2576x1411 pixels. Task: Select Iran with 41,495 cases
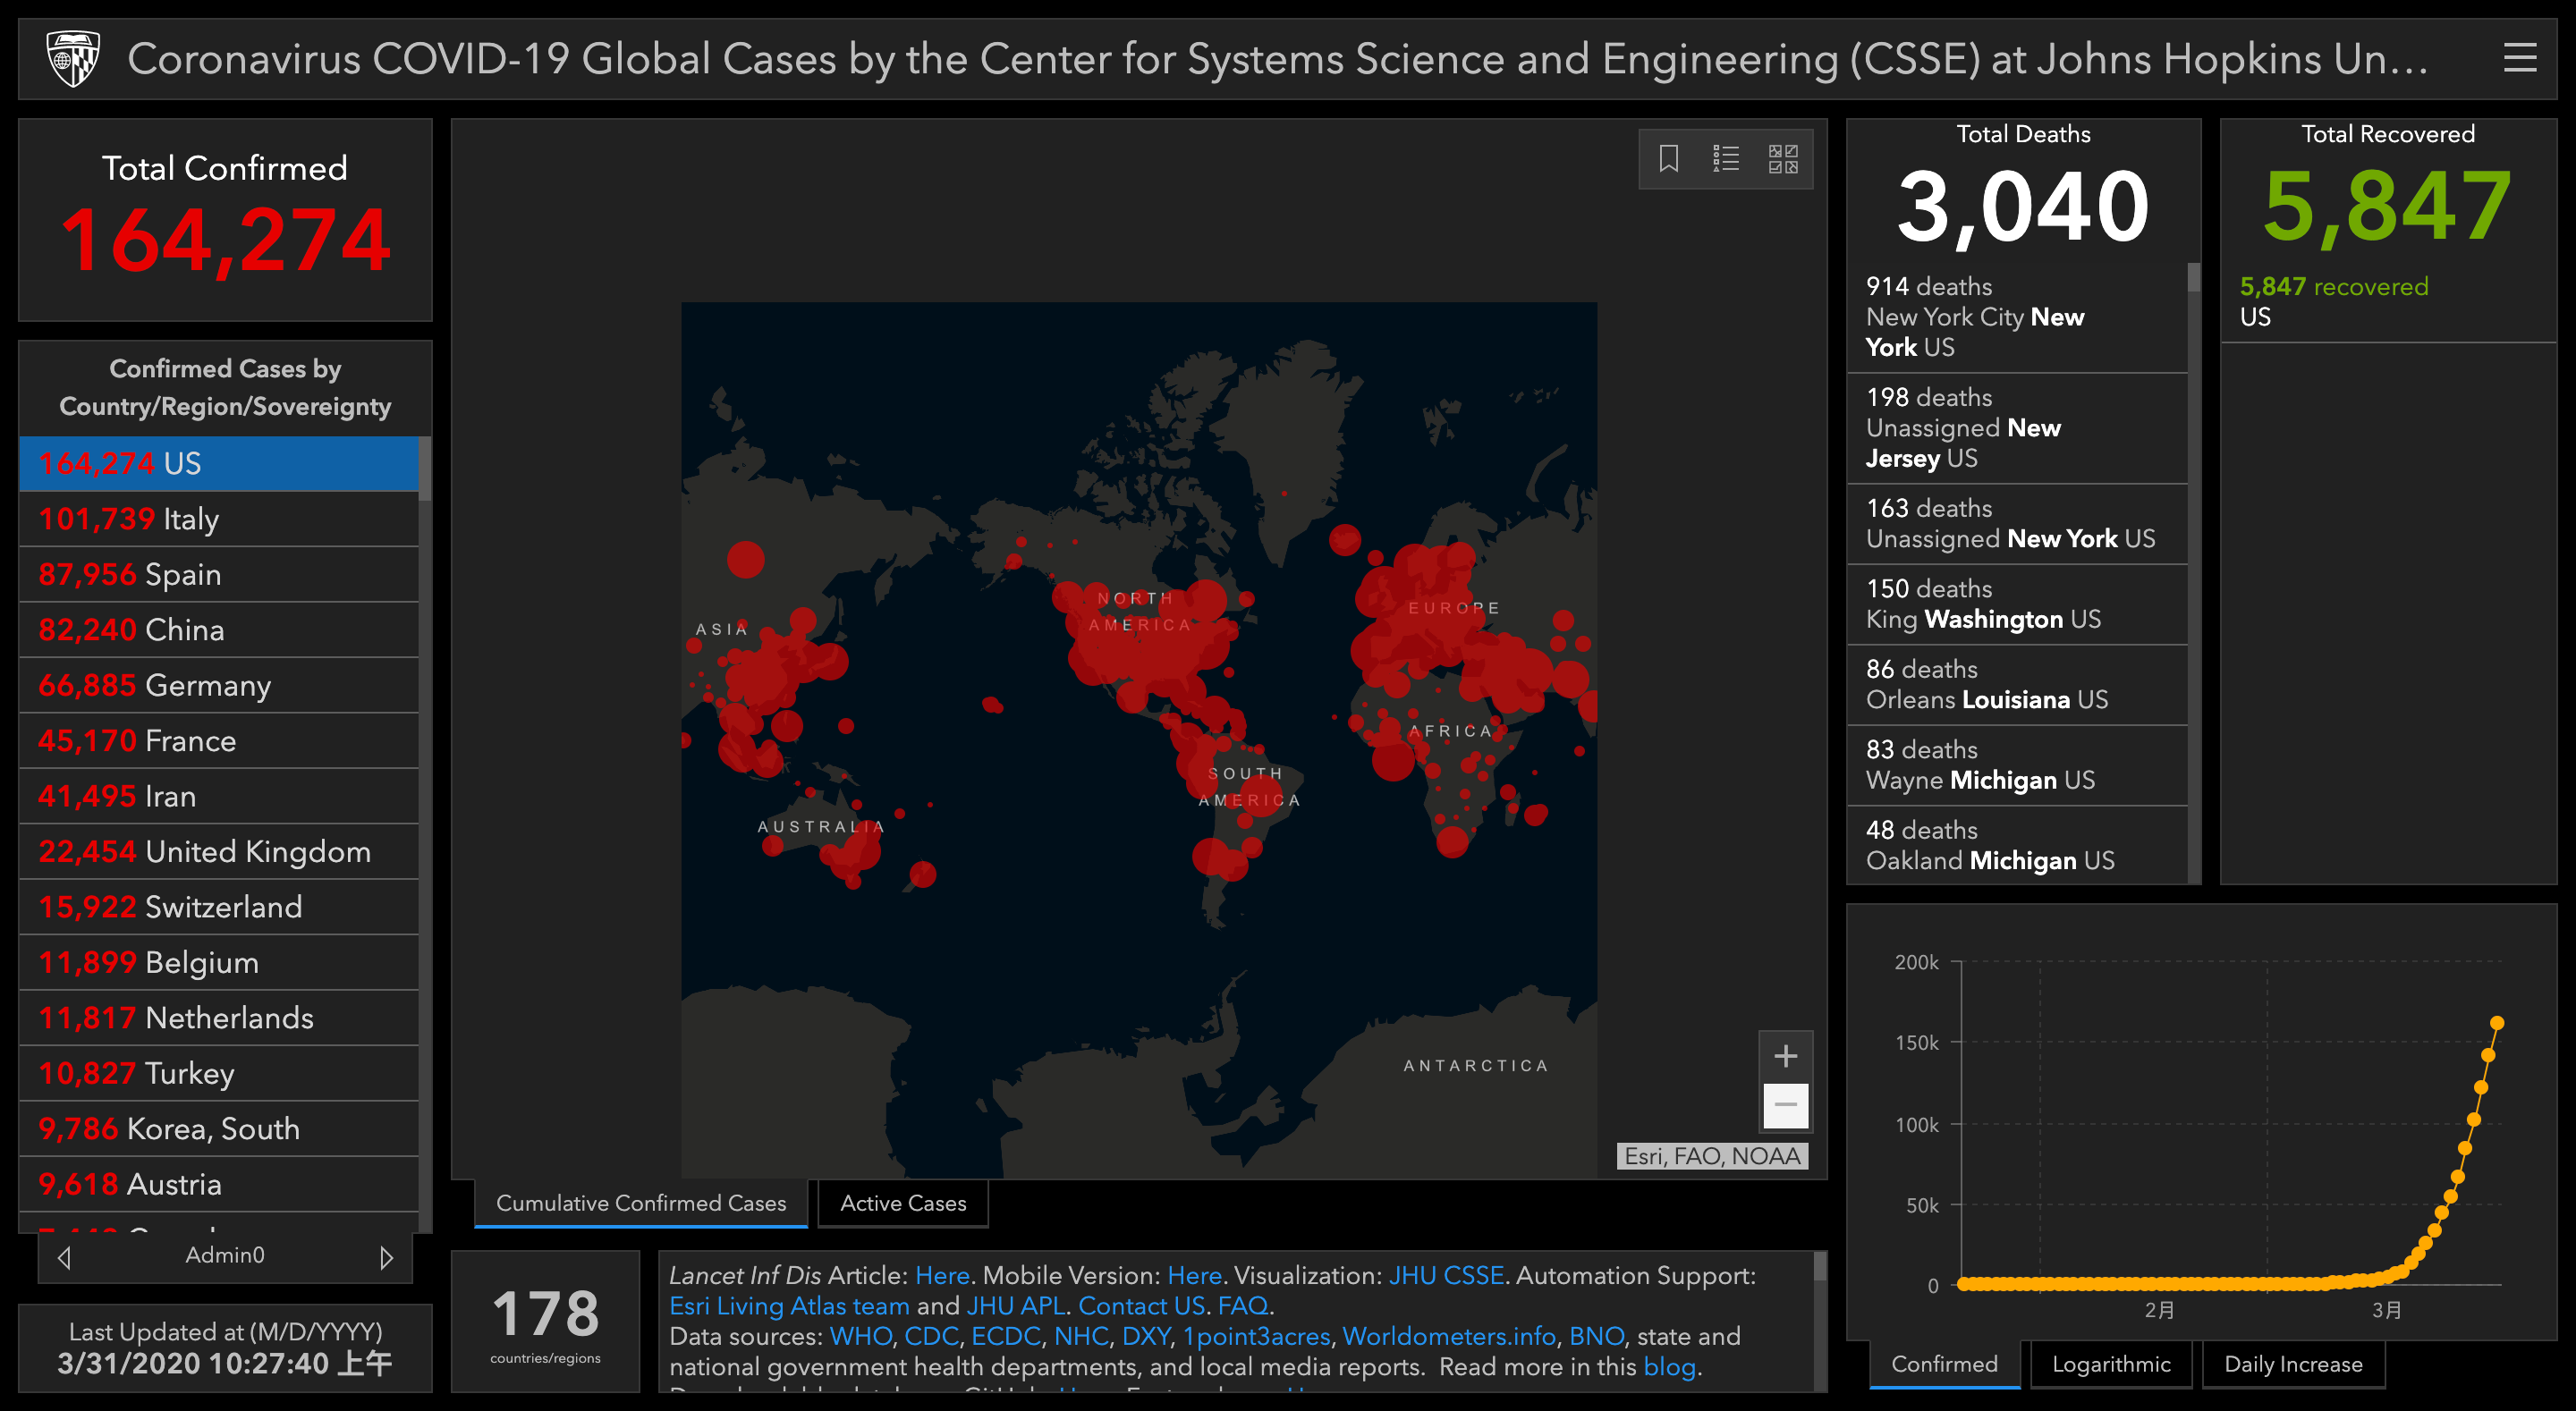coord(219,796)
